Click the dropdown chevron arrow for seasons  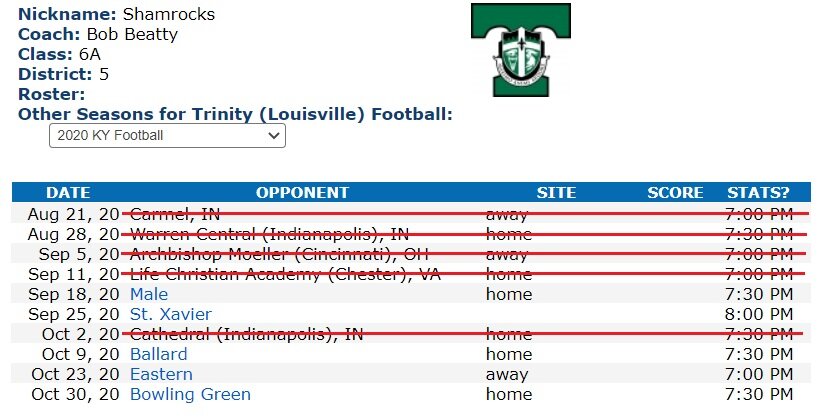[273, 135]
